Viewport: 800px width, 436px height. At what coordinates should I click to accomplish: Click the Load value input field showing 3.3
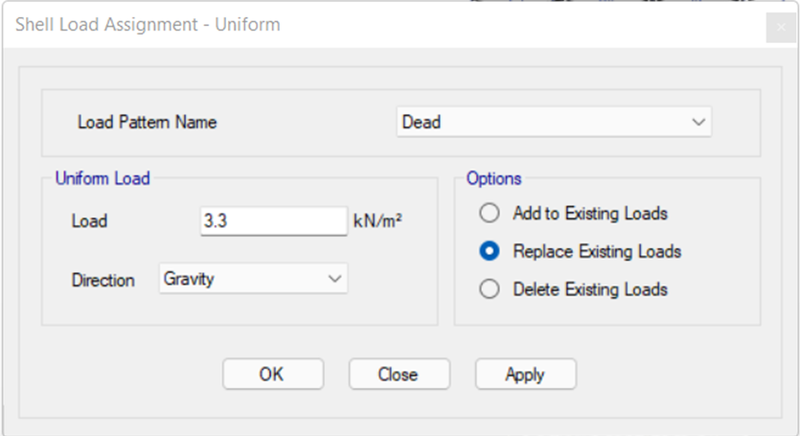coord(273,221)
